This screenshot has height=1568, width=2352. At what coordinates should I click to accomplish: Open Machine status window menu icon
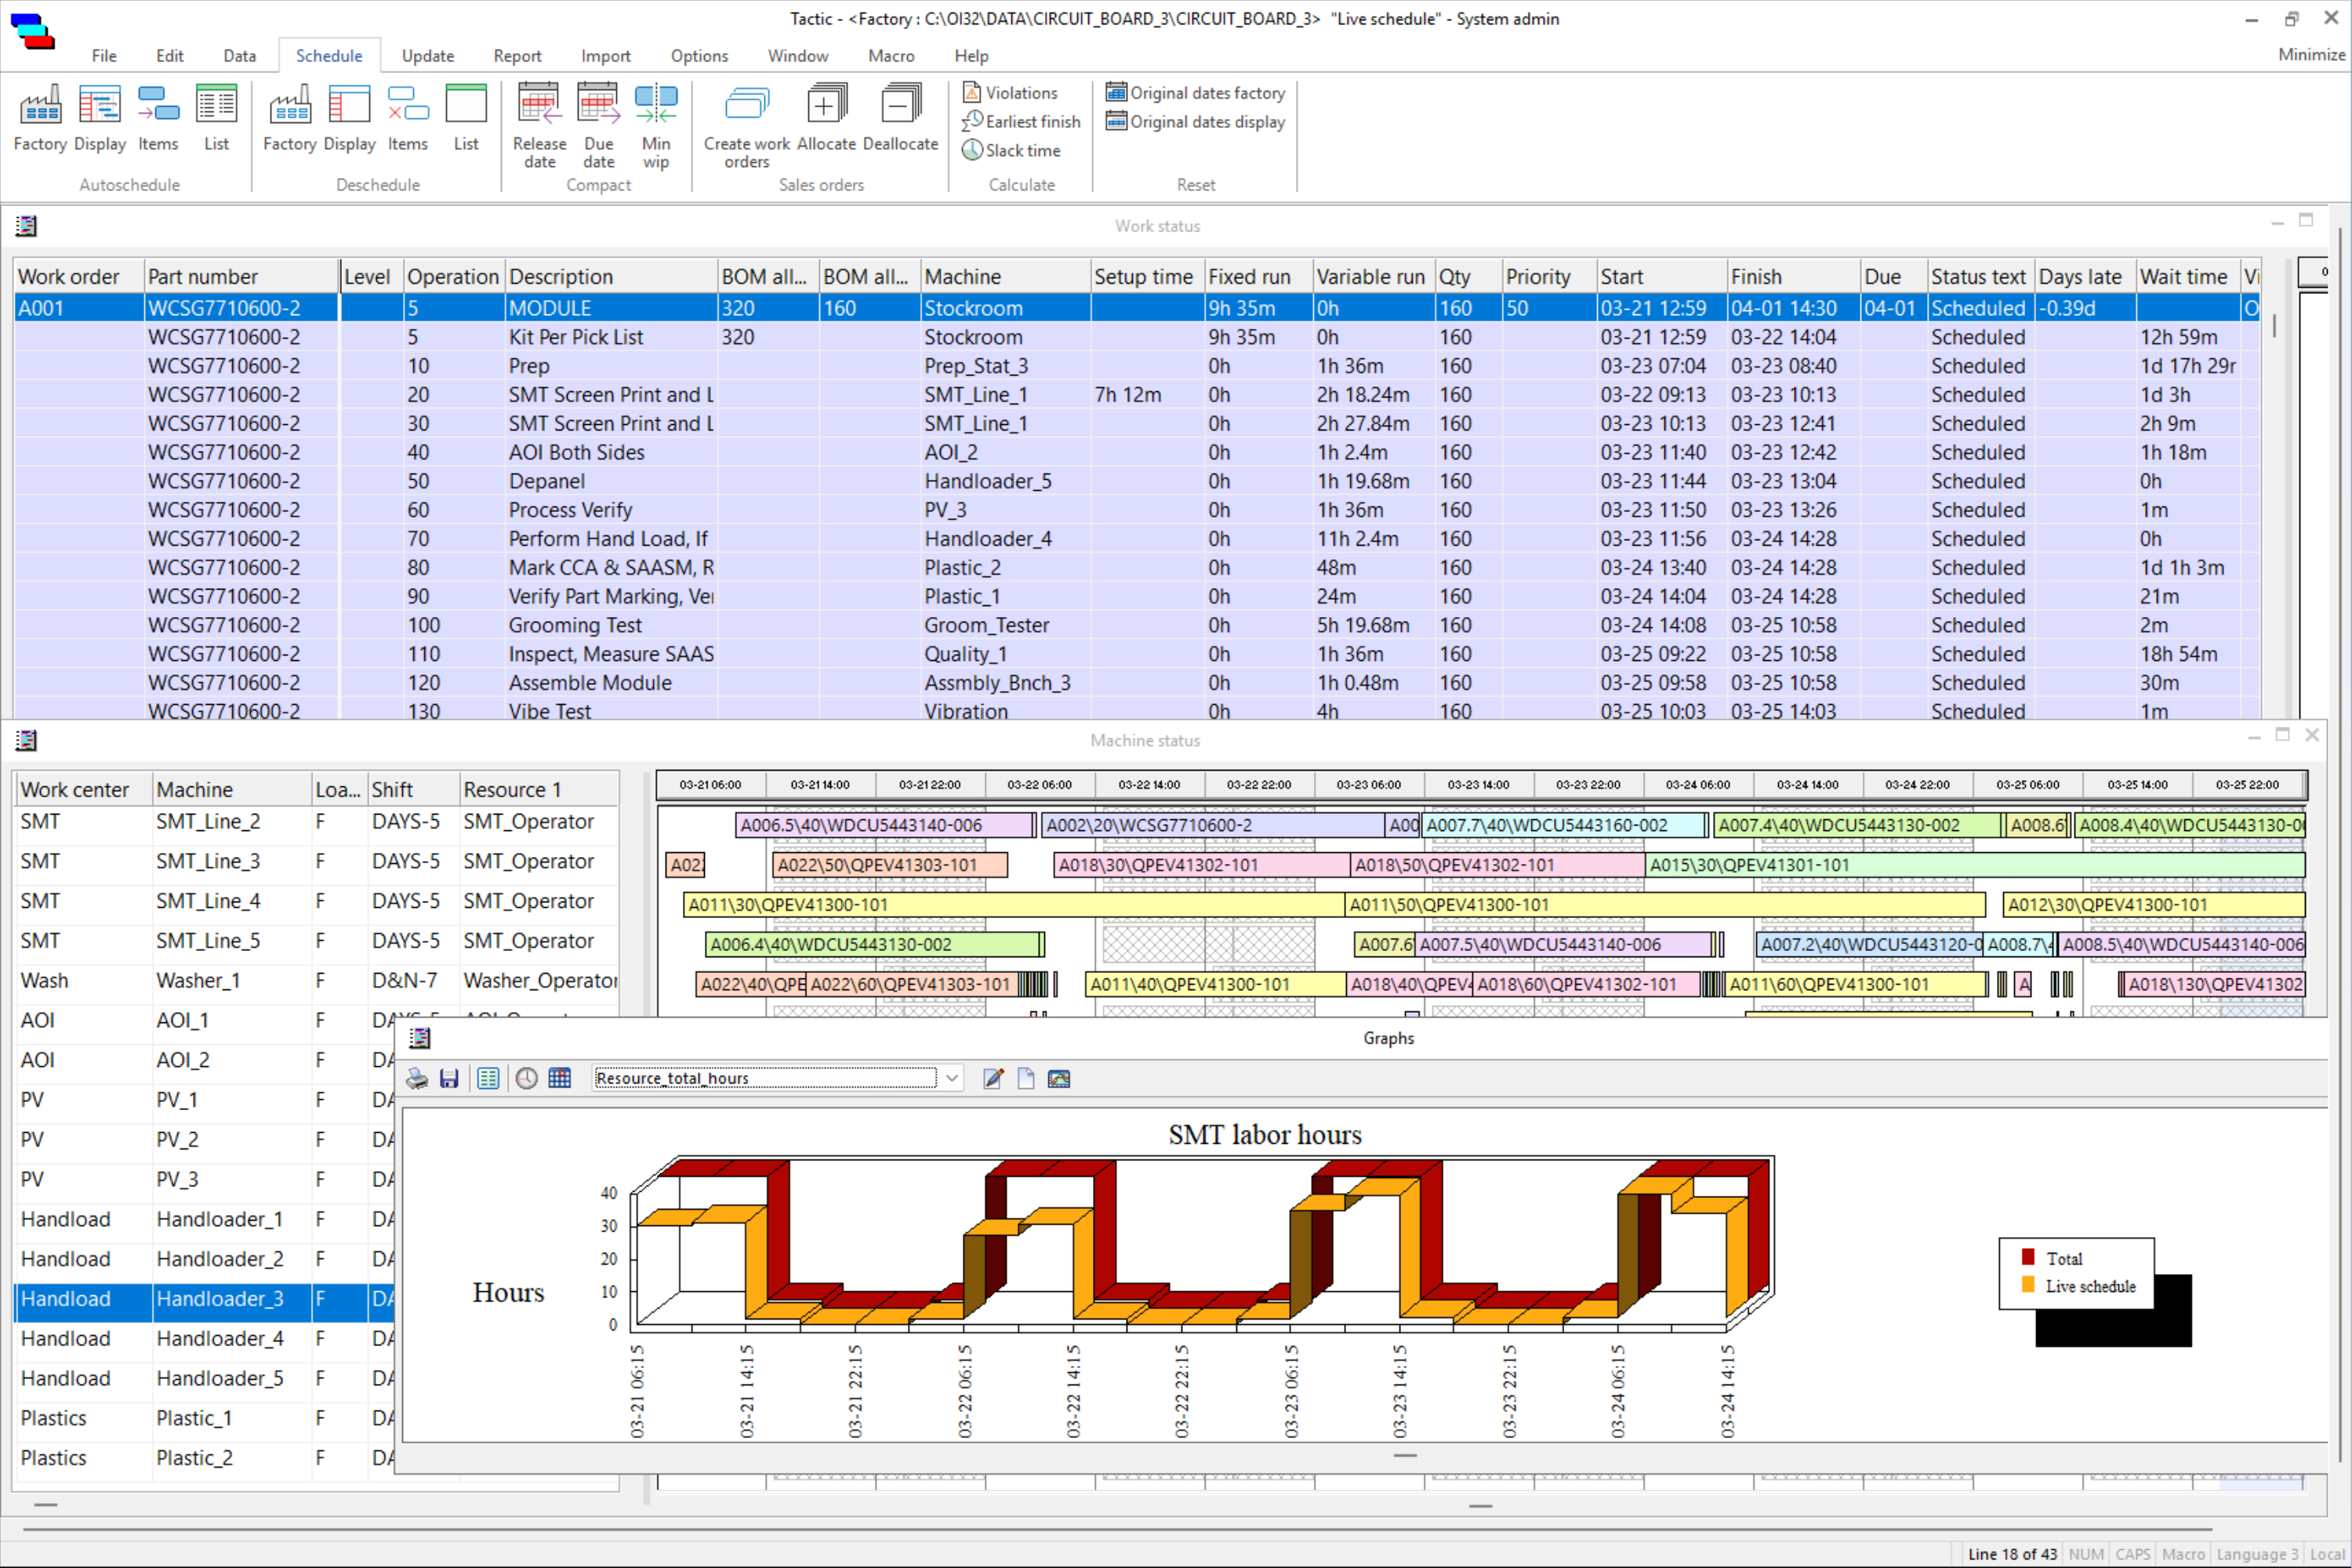click(26, 741)
